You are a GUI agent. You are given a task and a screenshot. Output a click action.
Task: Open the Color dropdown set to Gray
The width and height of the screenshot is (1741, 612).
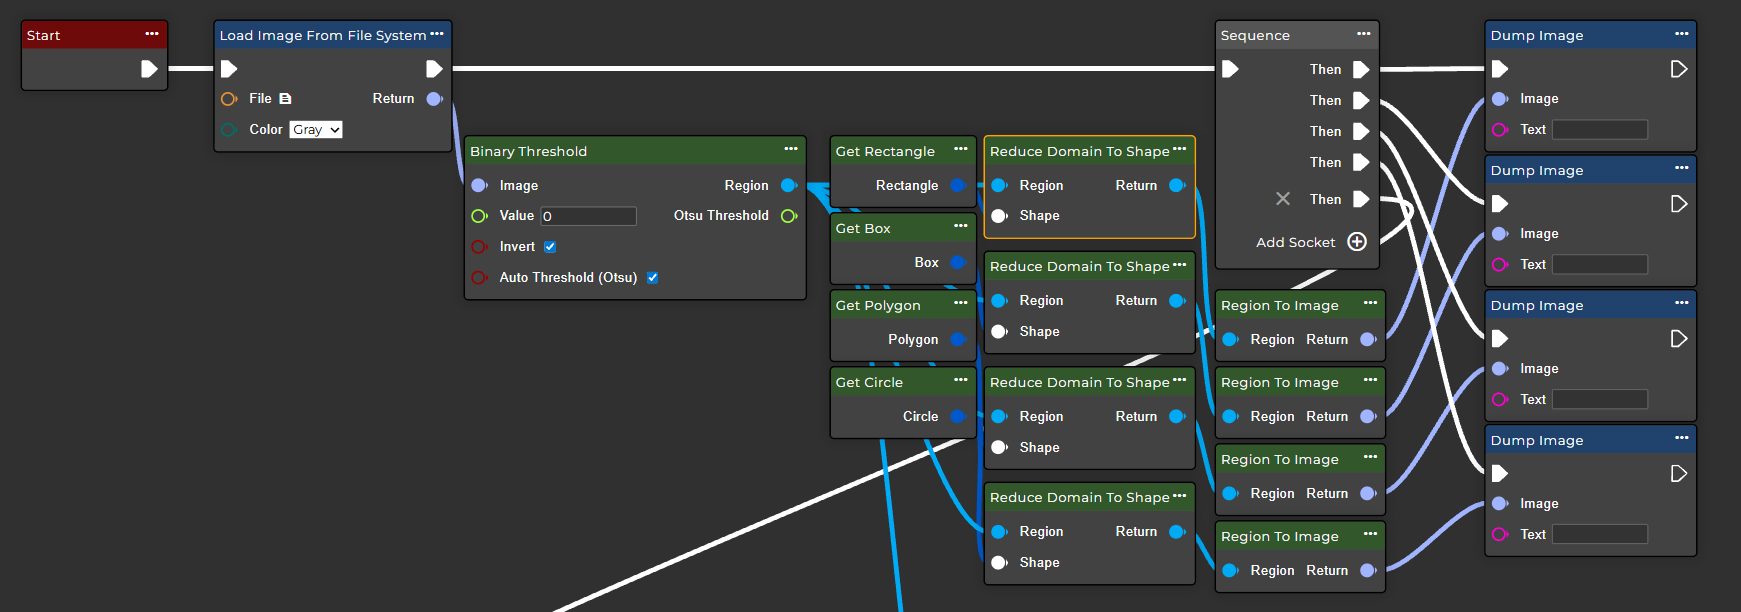(316, 130)
